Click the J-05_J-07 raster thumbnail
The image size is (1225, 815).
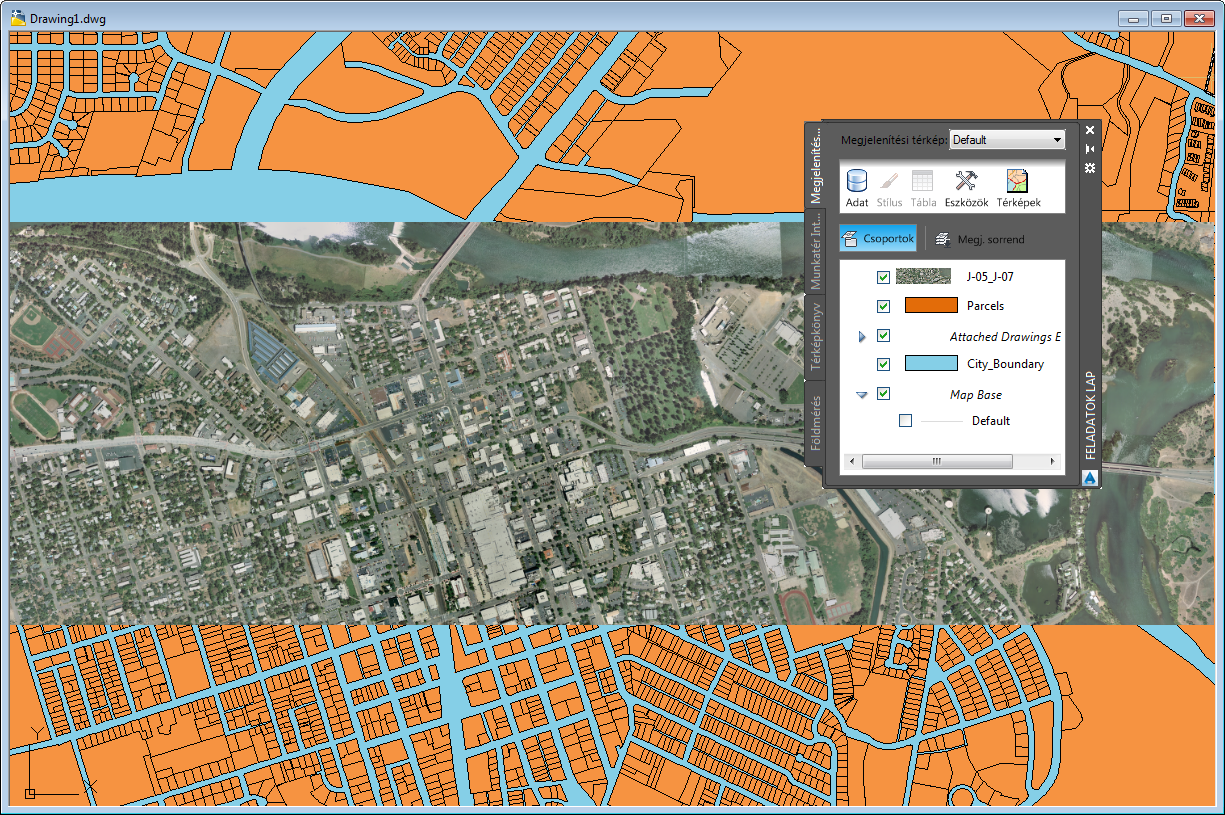tap(923, 277)
